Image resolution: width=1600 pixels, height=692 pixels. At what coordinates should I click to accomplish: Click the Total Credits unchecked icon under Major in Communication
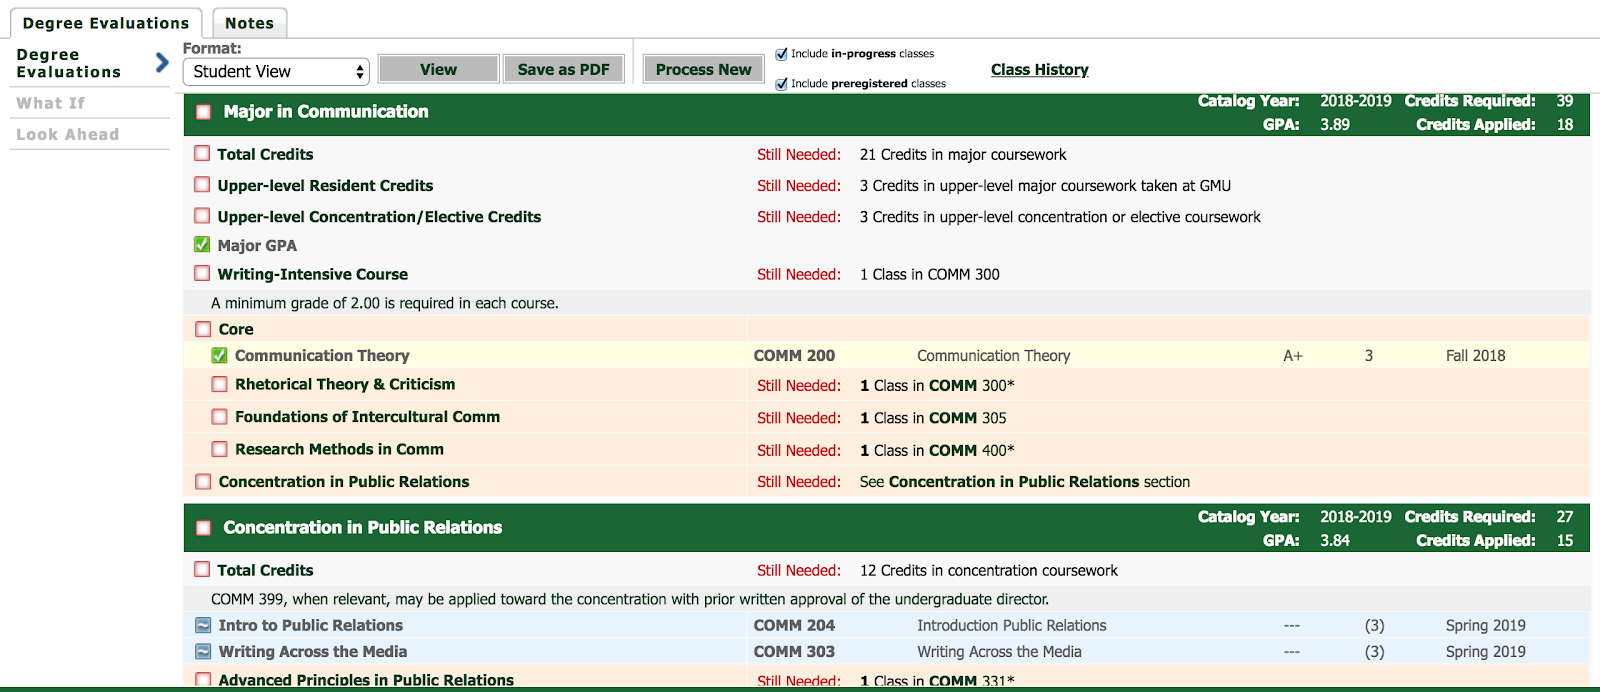coord(202,154)
